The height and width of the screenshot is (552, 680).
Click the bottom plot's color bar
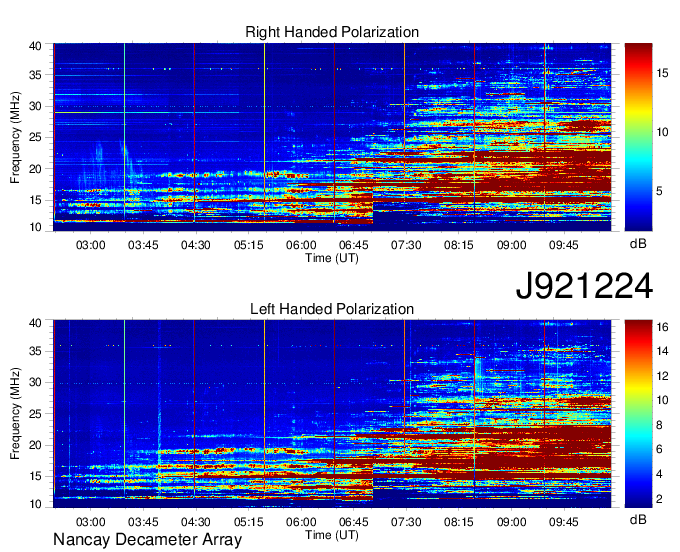click(638, 414)
